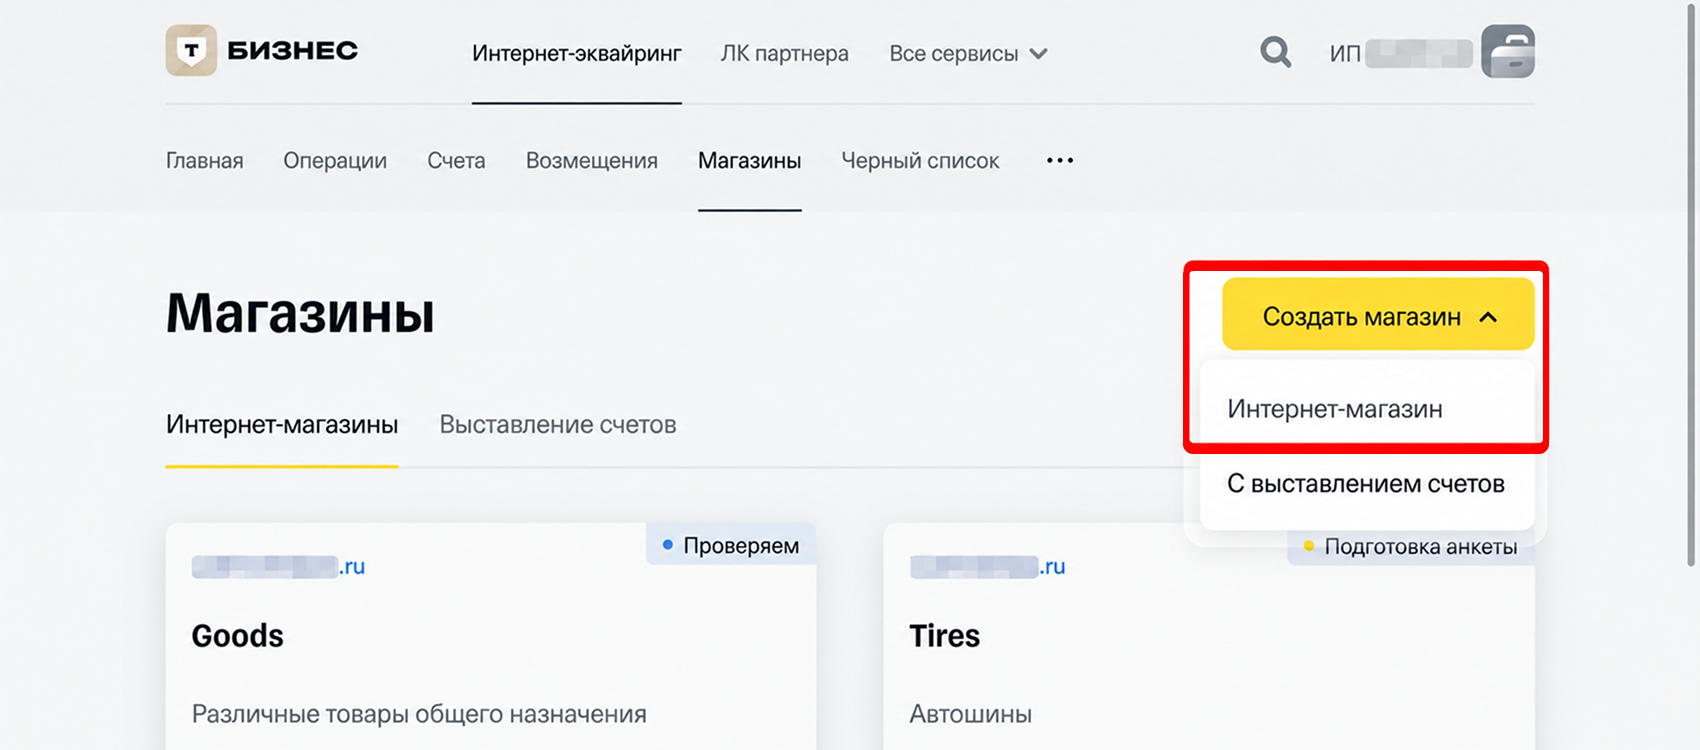Screen dimensions: 1700x750
Task: Switch to the Операции tab
Action: 335,161
